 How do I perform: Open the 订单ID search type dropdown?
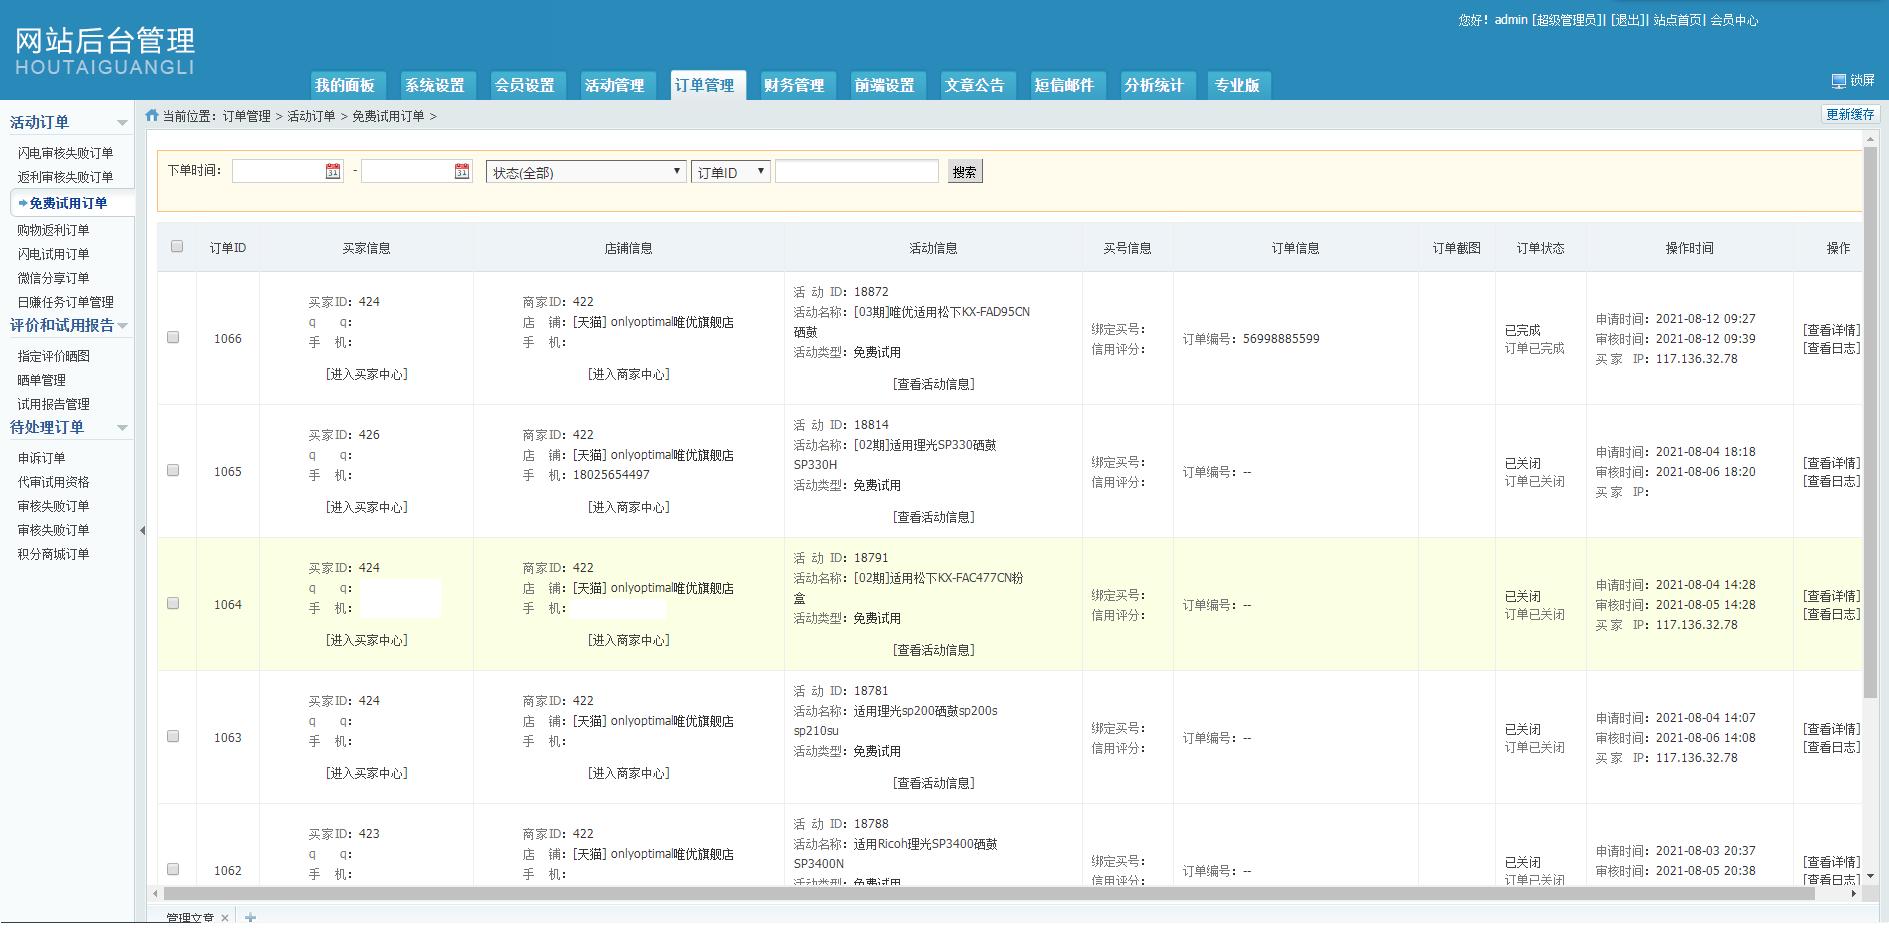pyautogui.click(x=731, y=171)
